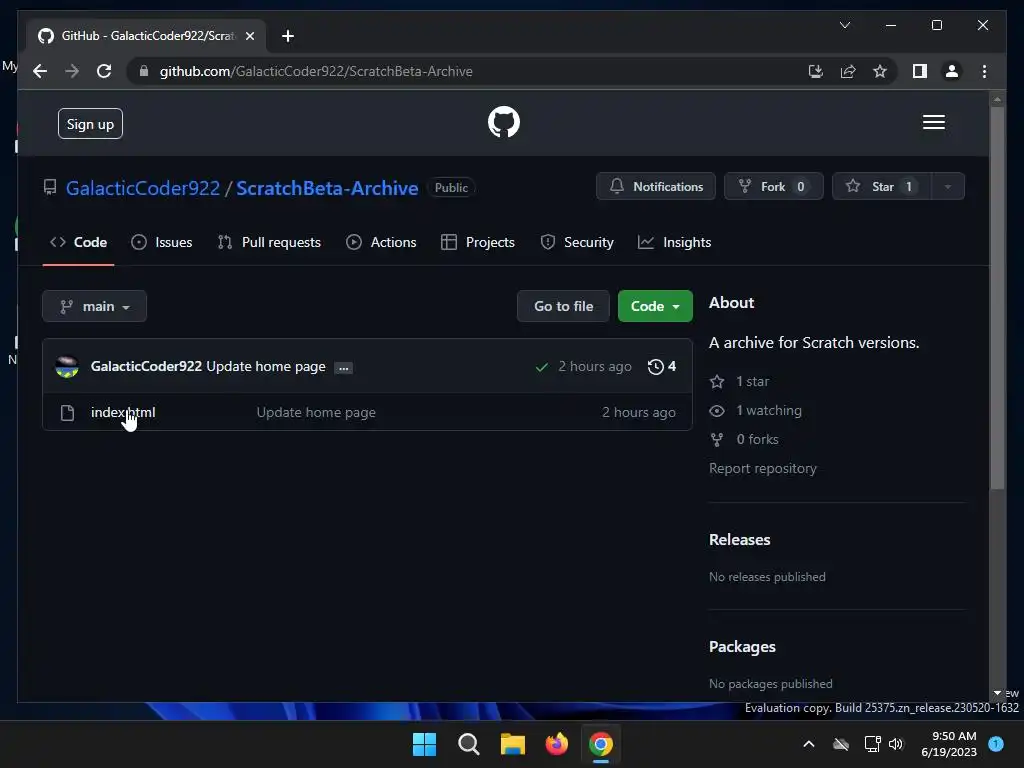The height and width of the screenshot is (768, 1024).
Task: Open the notification badge in tray
Action: [996, 743]
